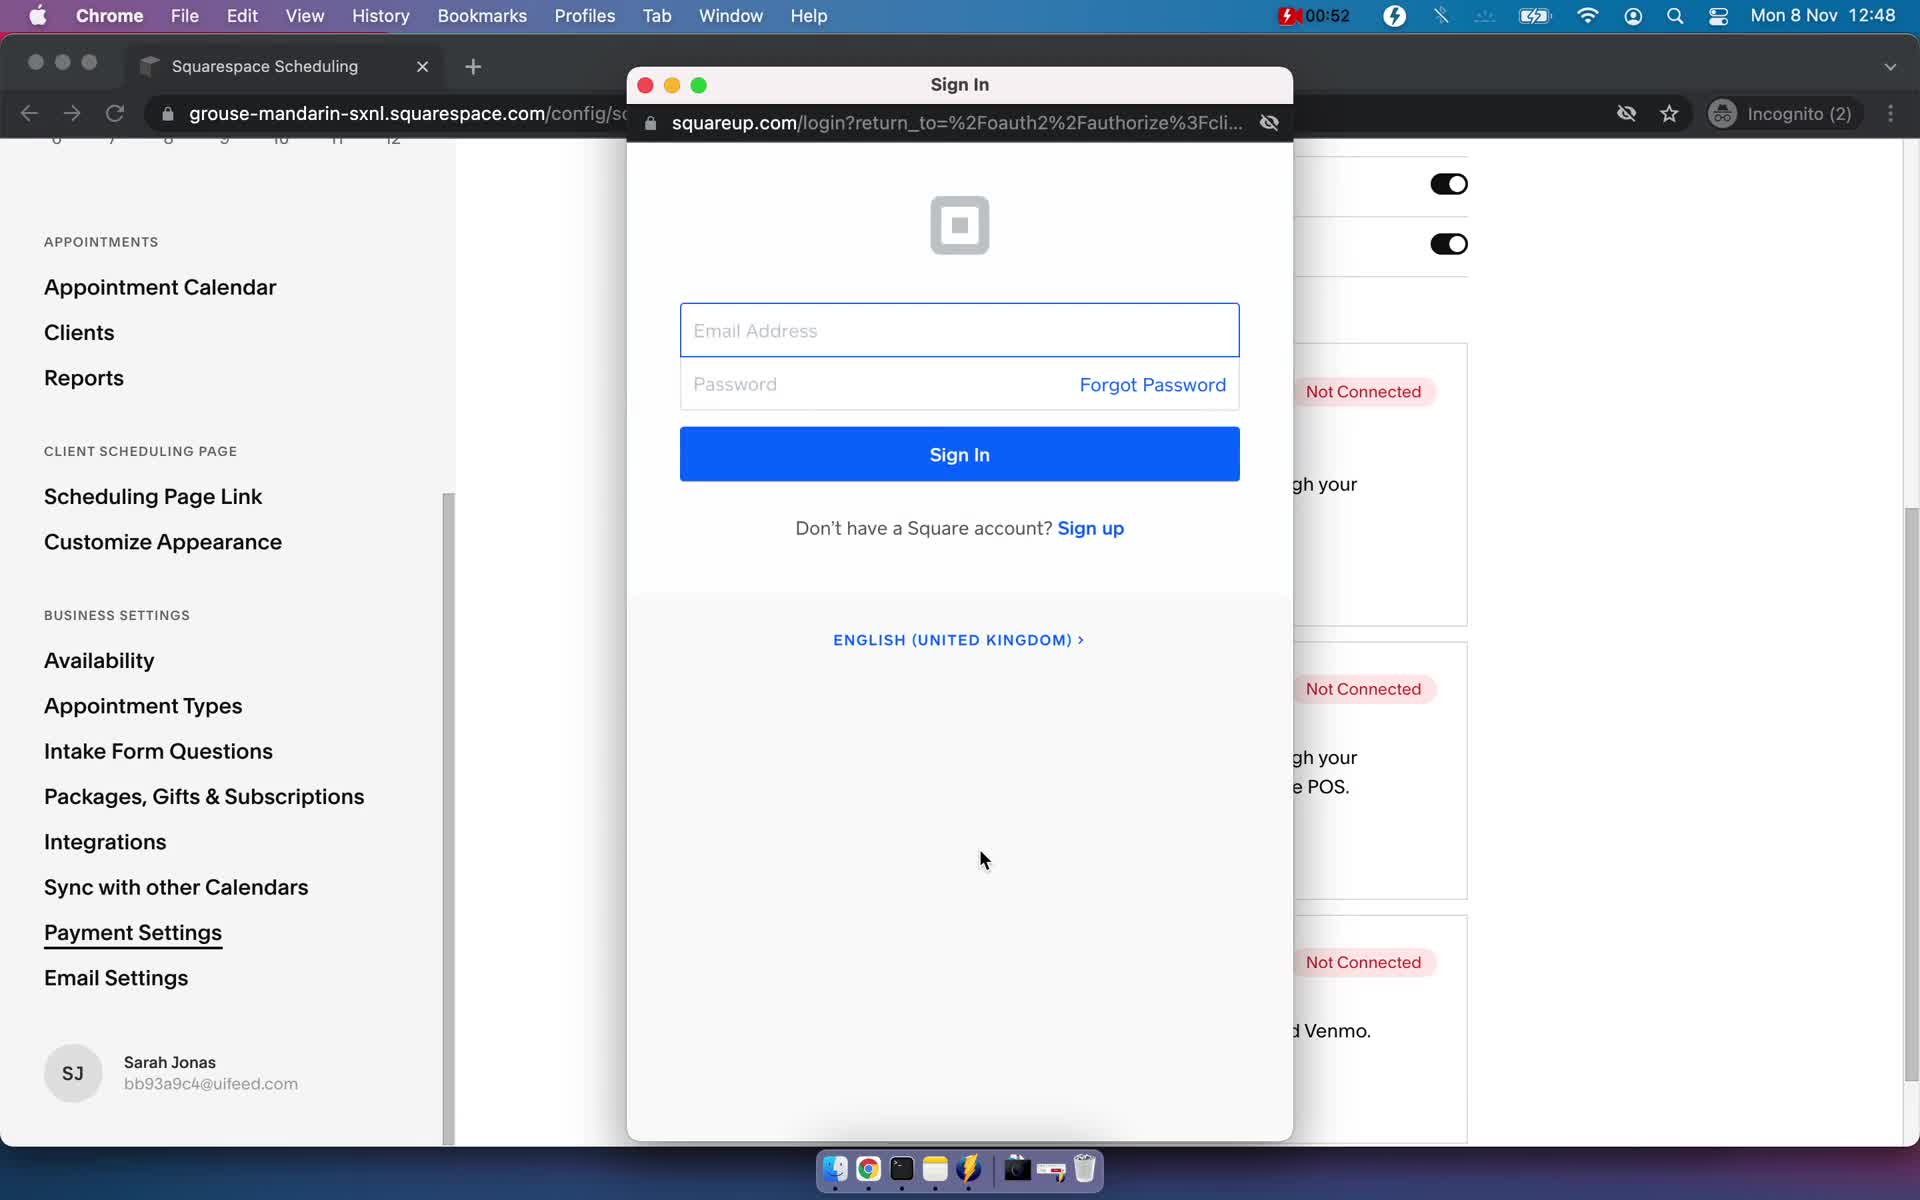This screenshot has width=1920, height=1200.
Task: Bookmark this page with the star icon
Action: click(1669, 114)
